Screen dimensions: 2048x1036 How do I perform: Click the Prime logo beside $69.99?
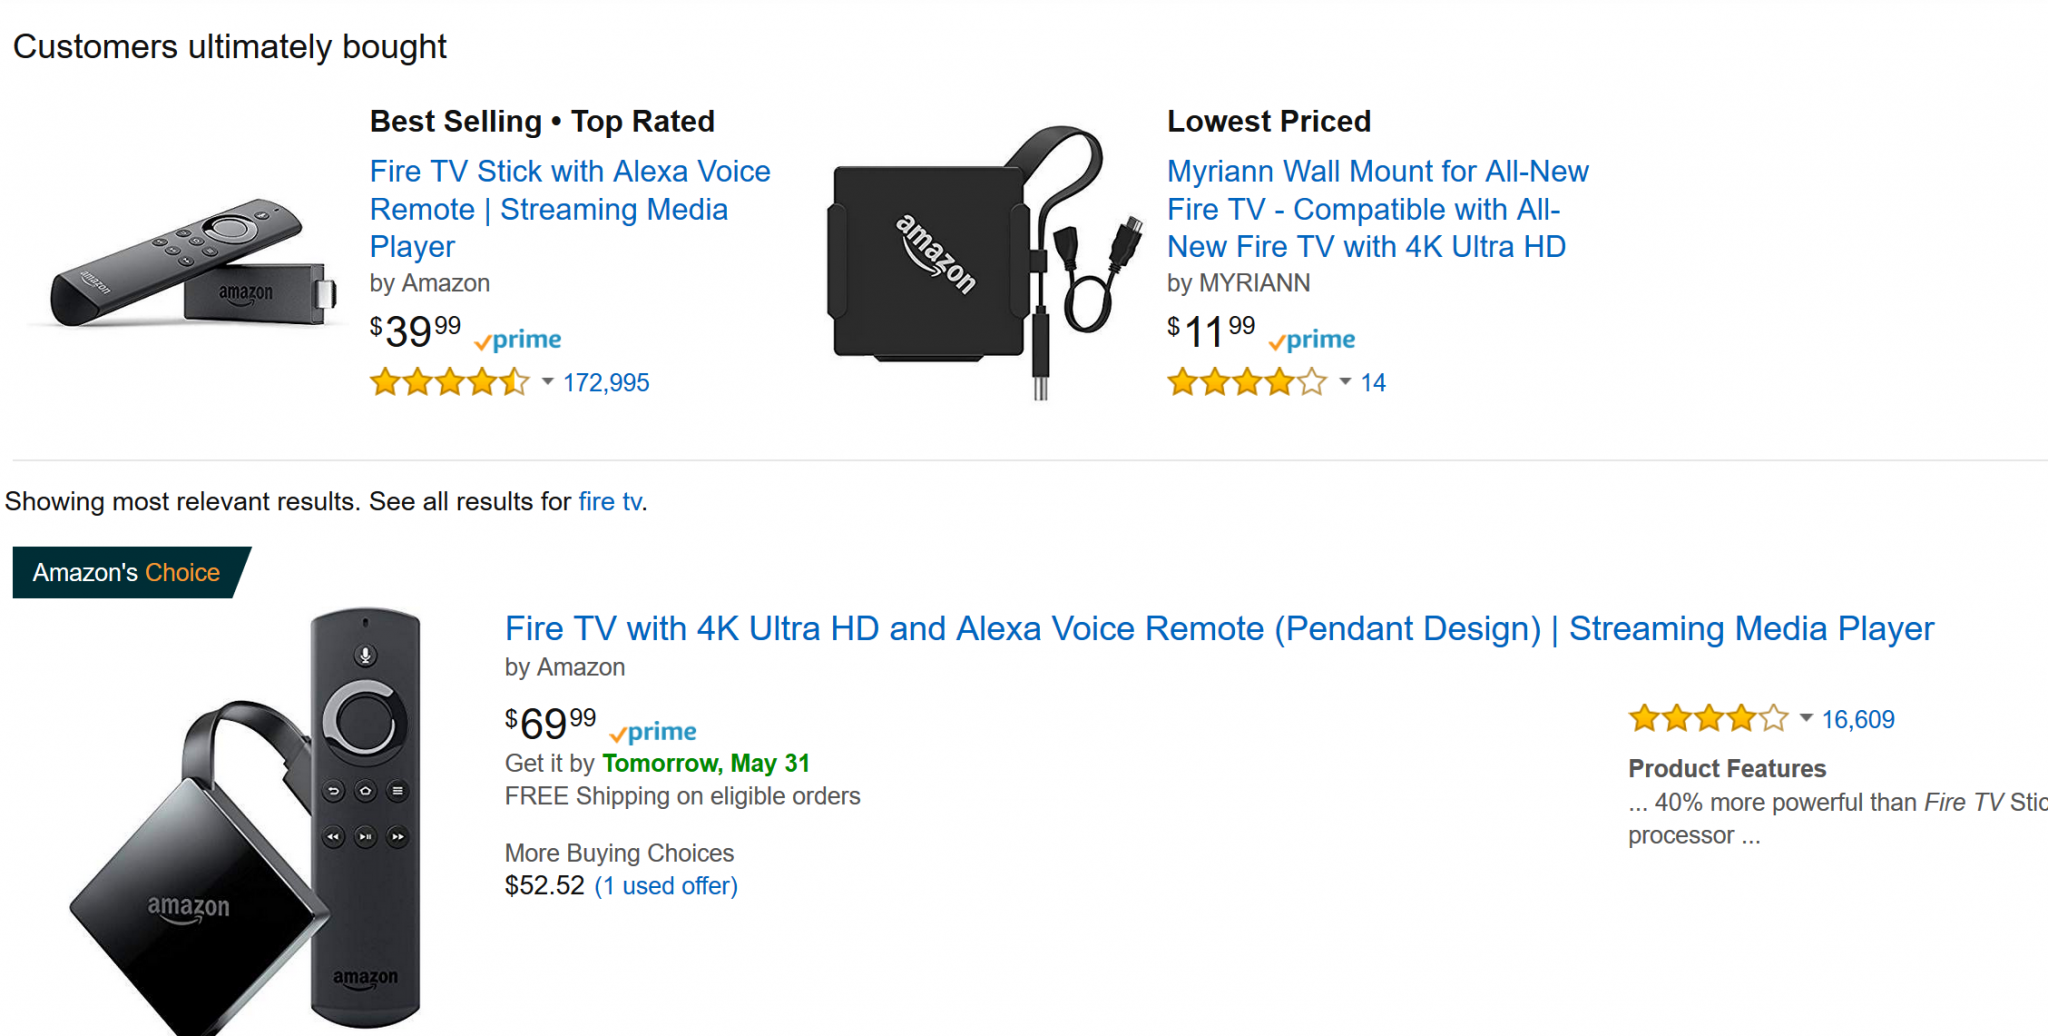(653, 732)
